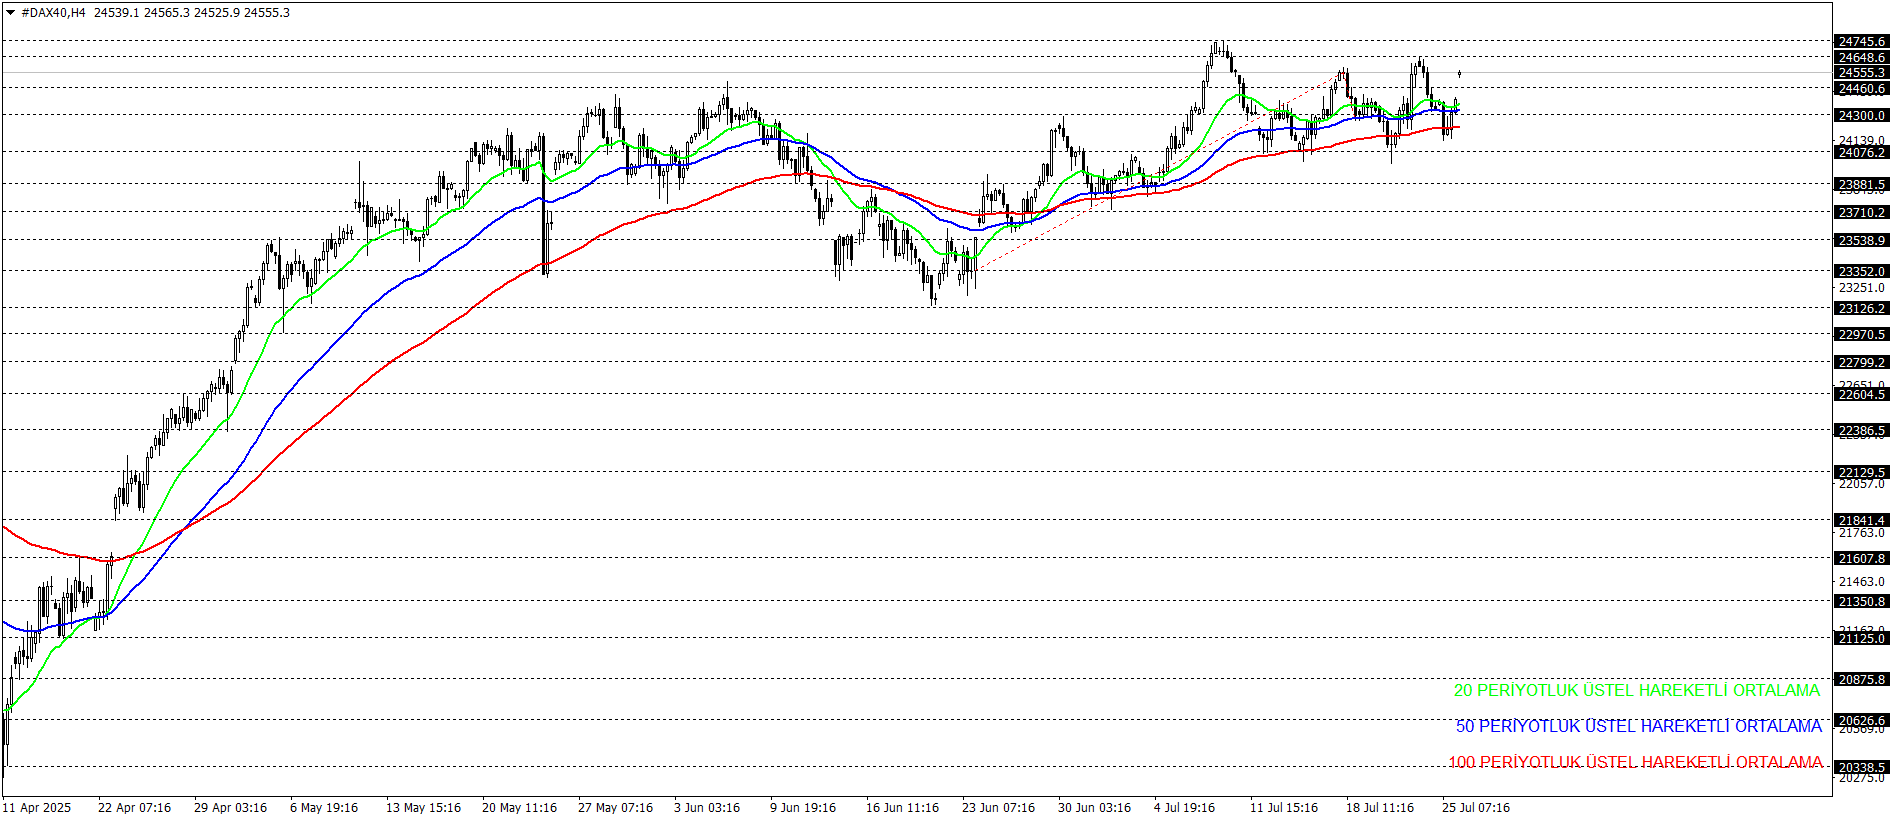This screenshot has width=1896, height=820.
Task: Click the 24076.2 price level label
Action: pyautogui.click(x=1862, y=152)
